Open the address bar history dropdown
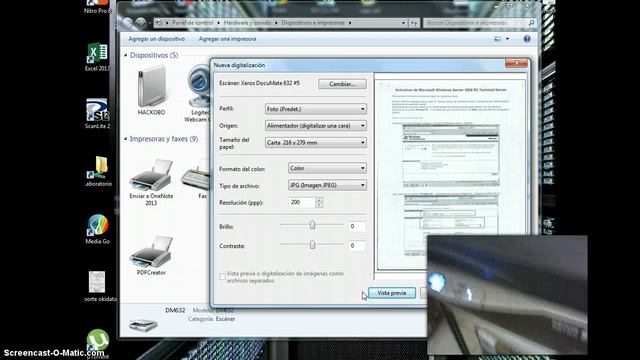This screenshot has height=360, width=640. point(403,23)
